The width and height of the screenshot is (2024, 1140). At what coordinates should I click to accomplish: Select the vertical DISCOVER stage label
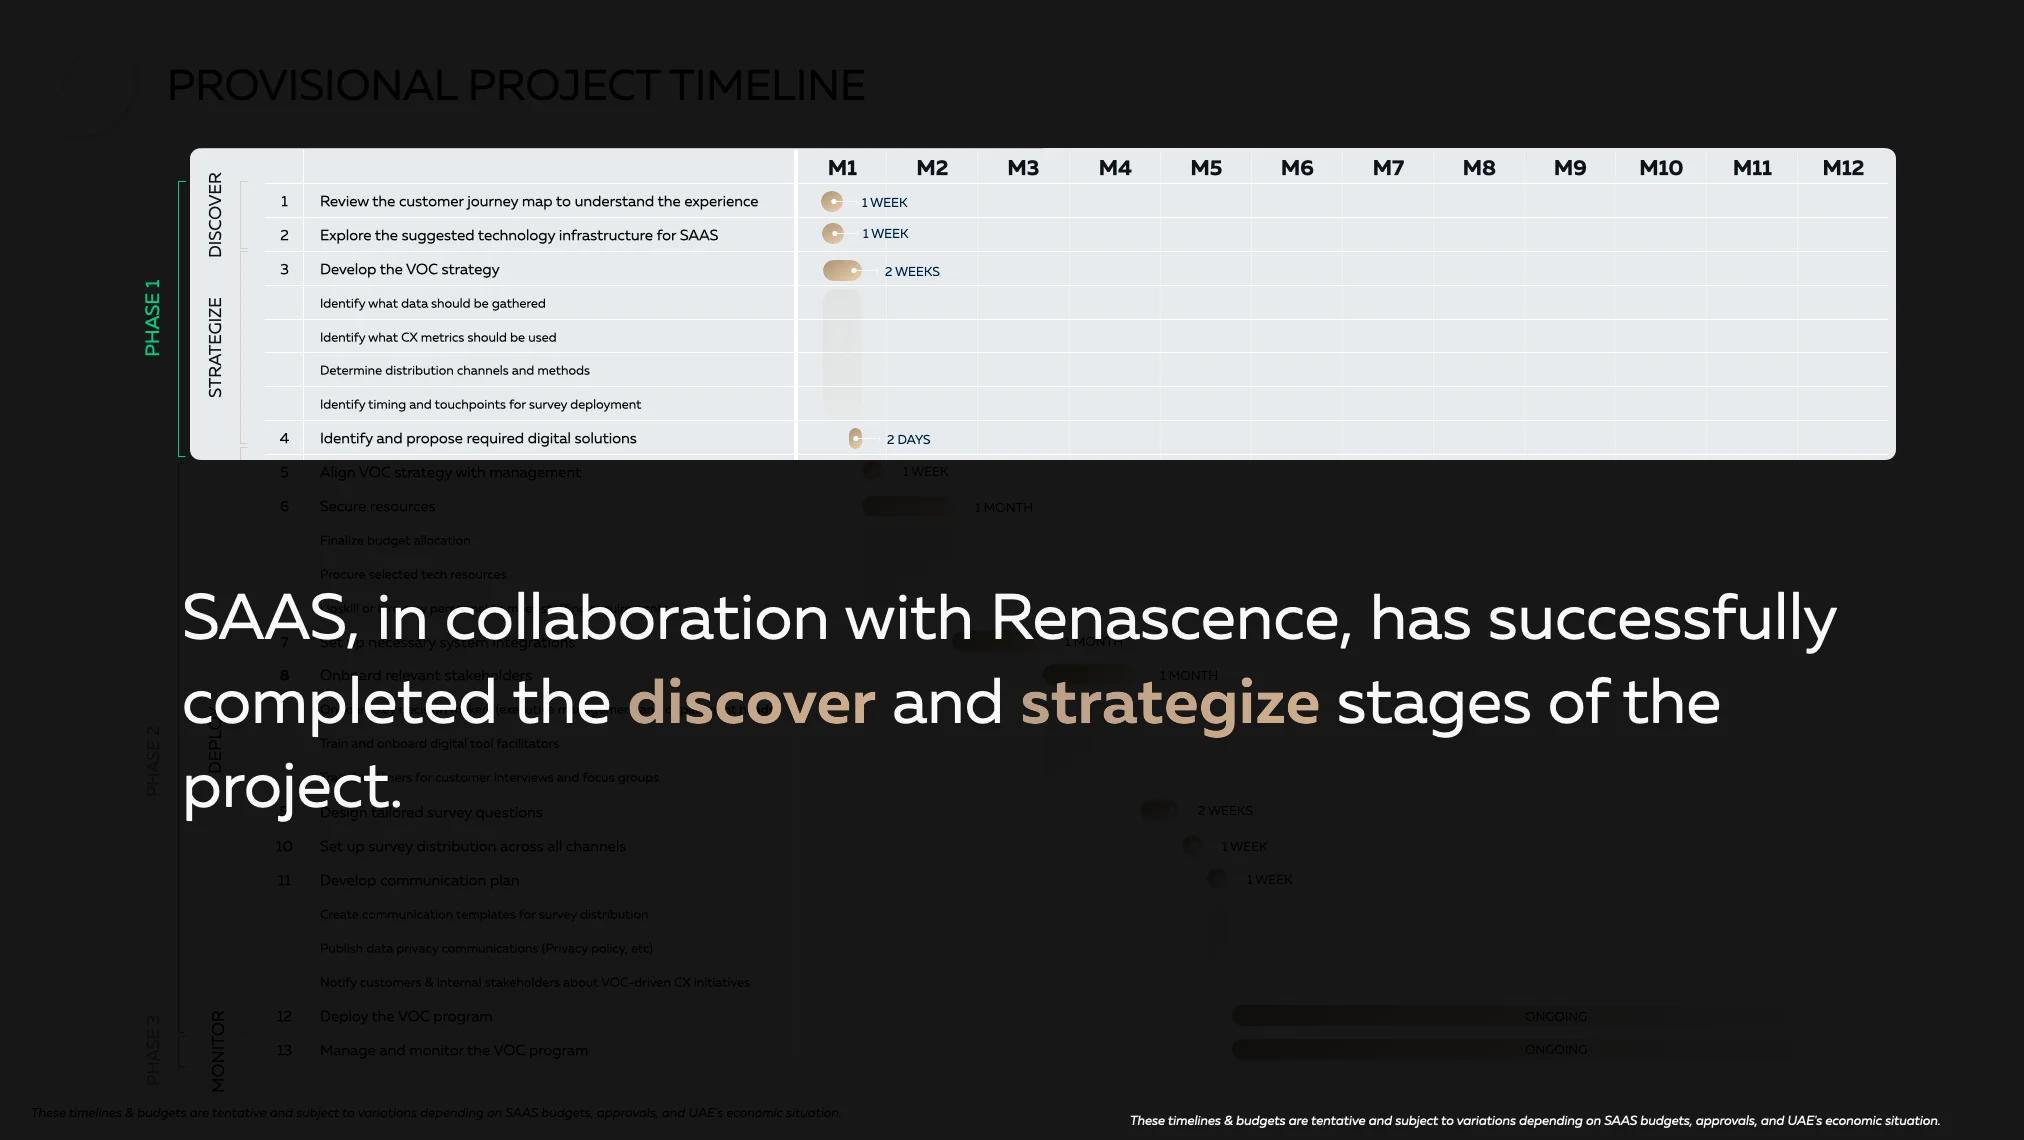(215, 215)
